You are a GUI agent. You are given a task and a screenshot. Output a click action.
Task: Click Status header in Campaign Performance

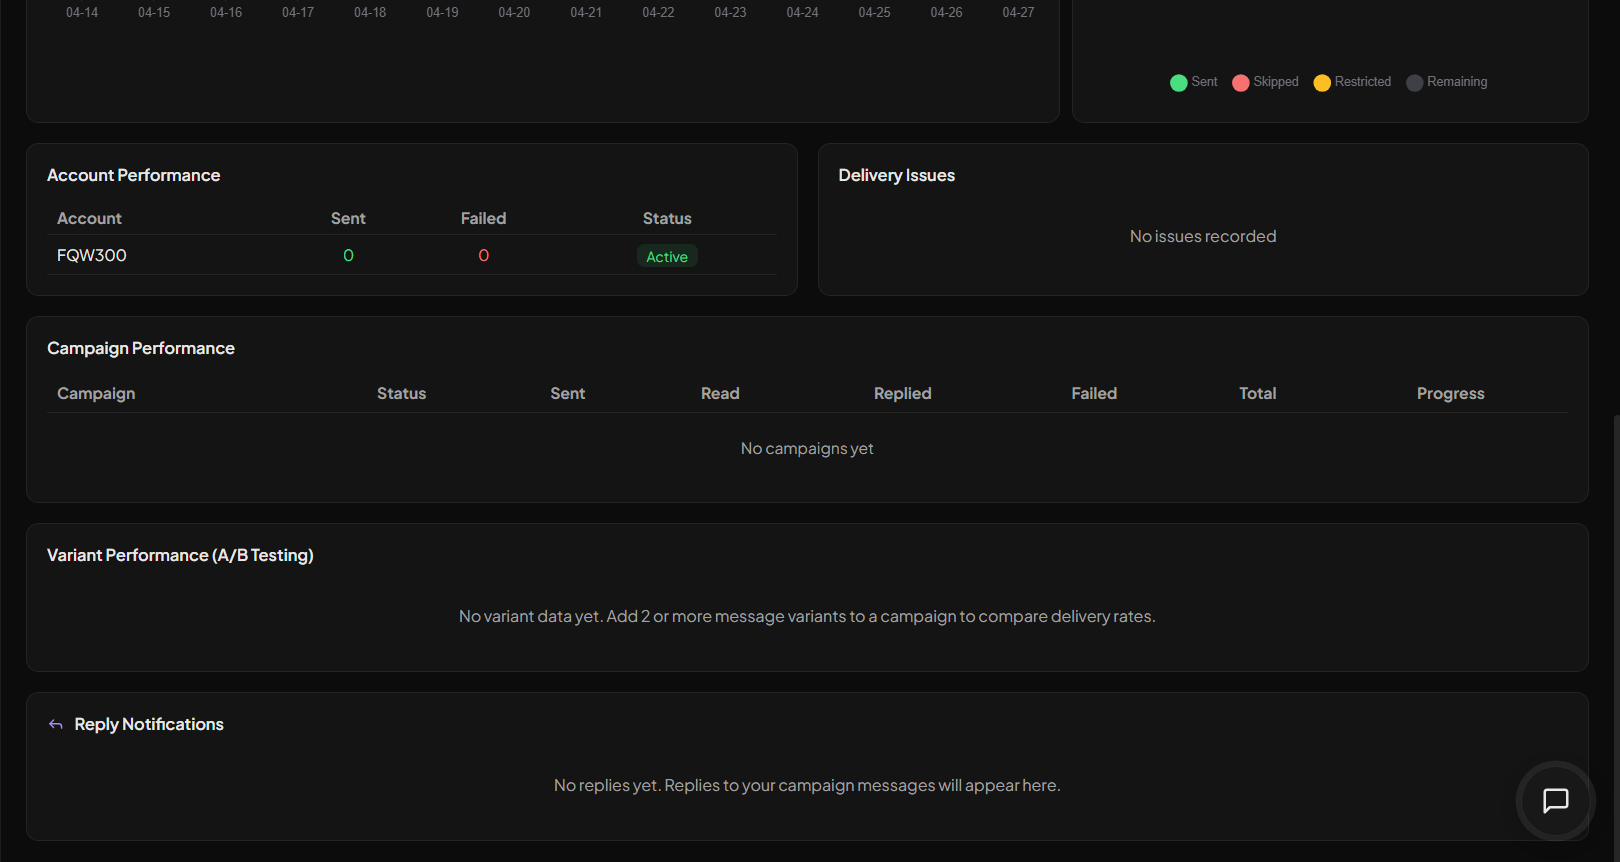[402, 393]
